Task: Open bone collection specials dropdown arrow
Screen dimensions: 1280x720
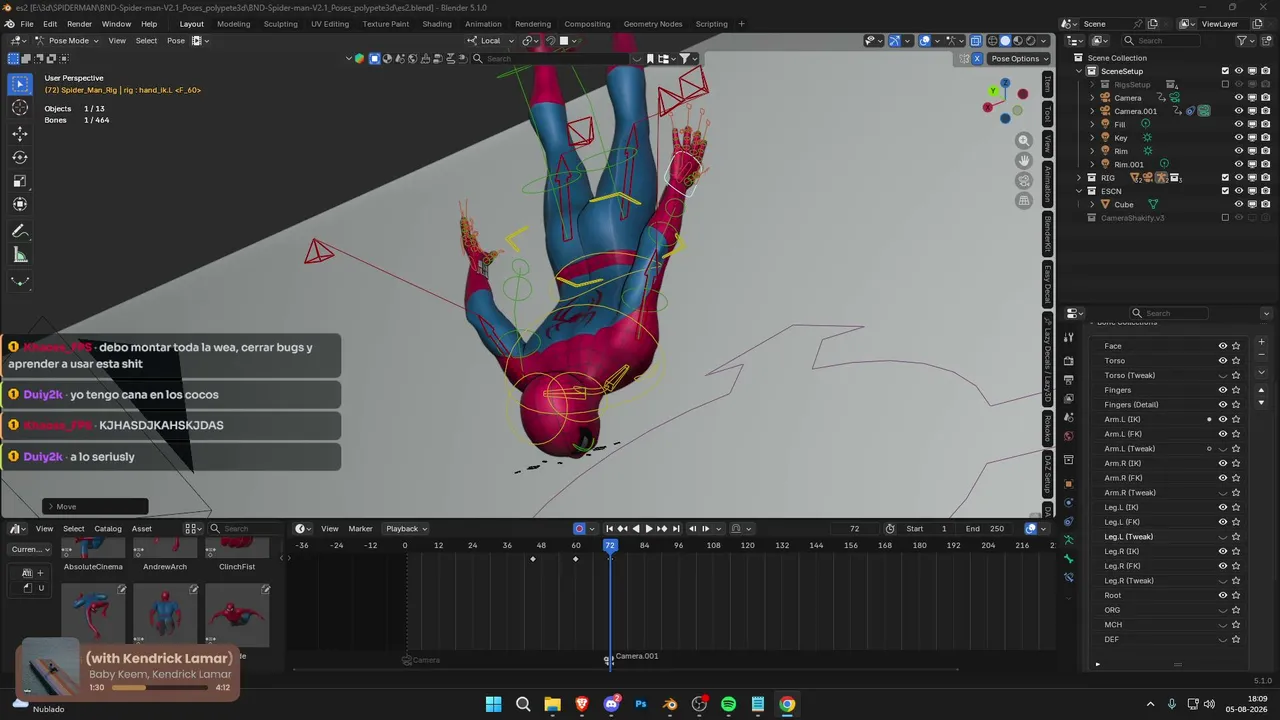Action: click(x=1261, y=373)
